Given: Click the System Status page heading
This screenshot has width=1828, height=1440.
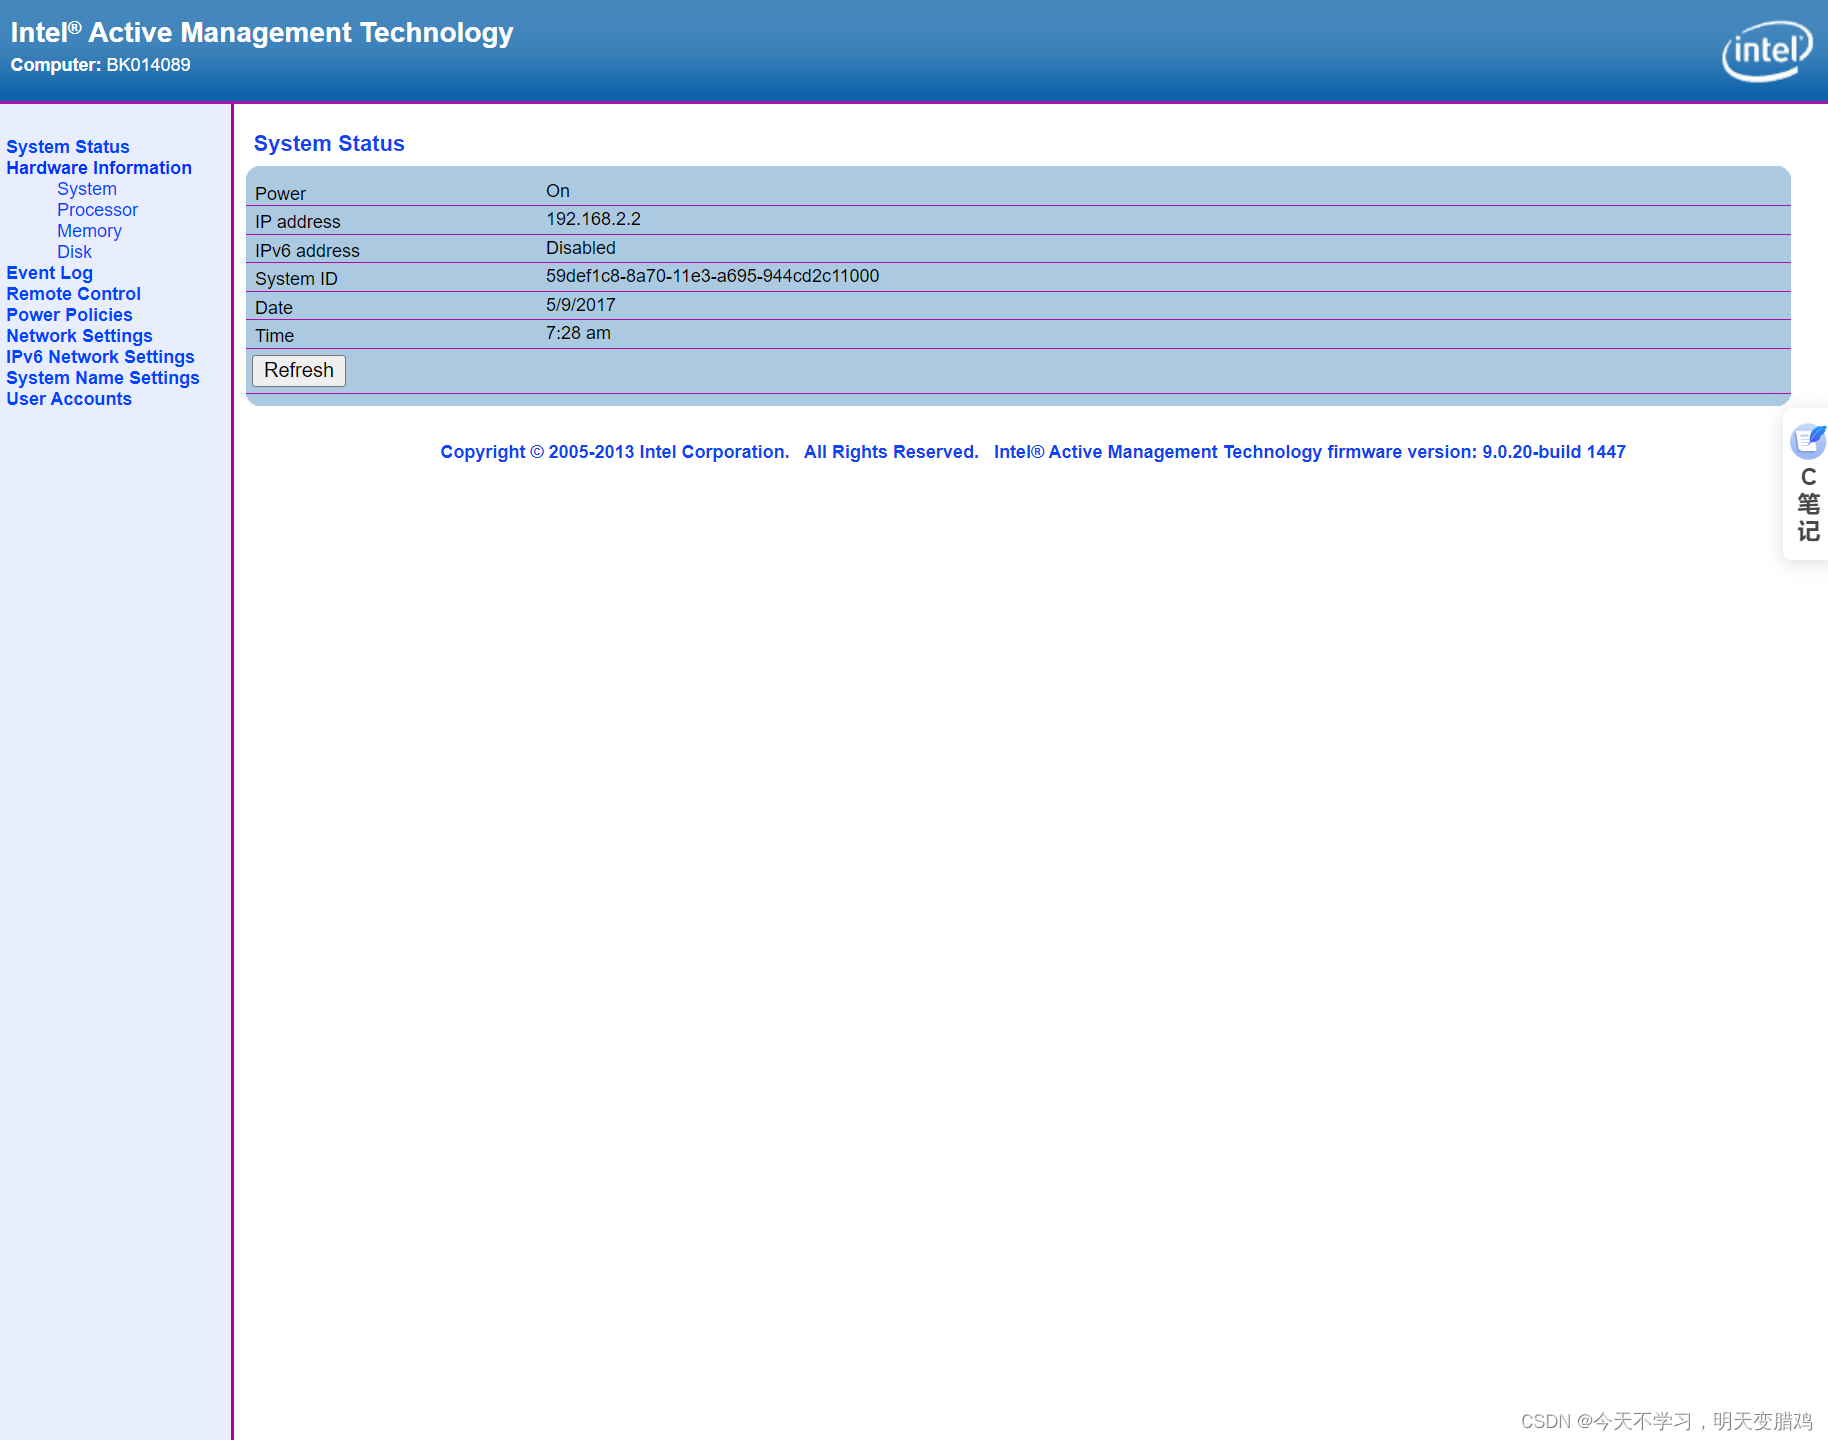Looking at the screenshot, I should tap(329, 144).
